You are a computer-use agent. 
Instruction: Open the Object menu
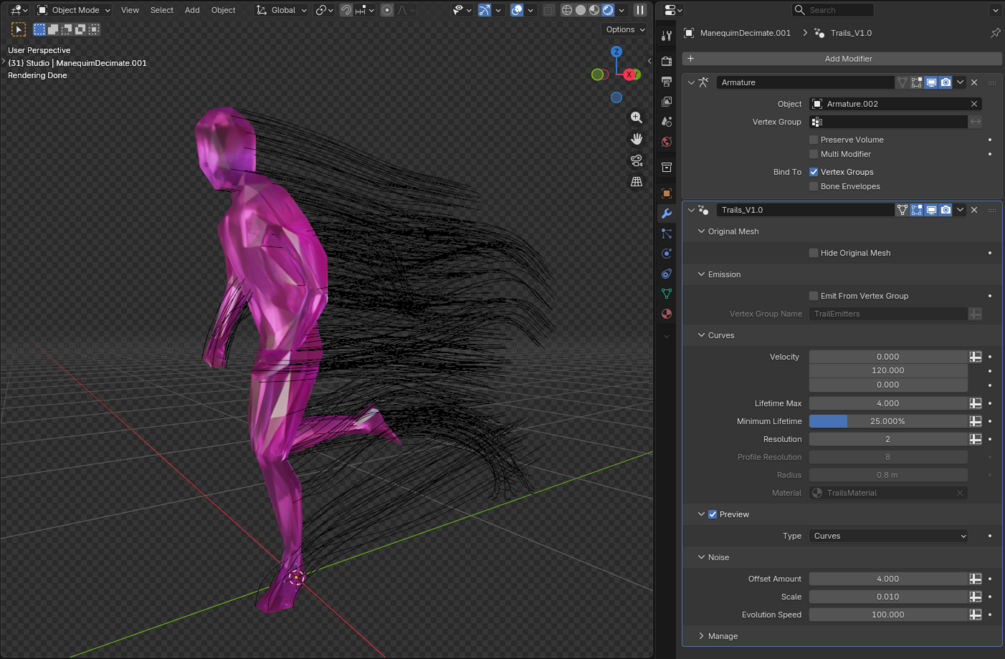[x=223, y=10]
